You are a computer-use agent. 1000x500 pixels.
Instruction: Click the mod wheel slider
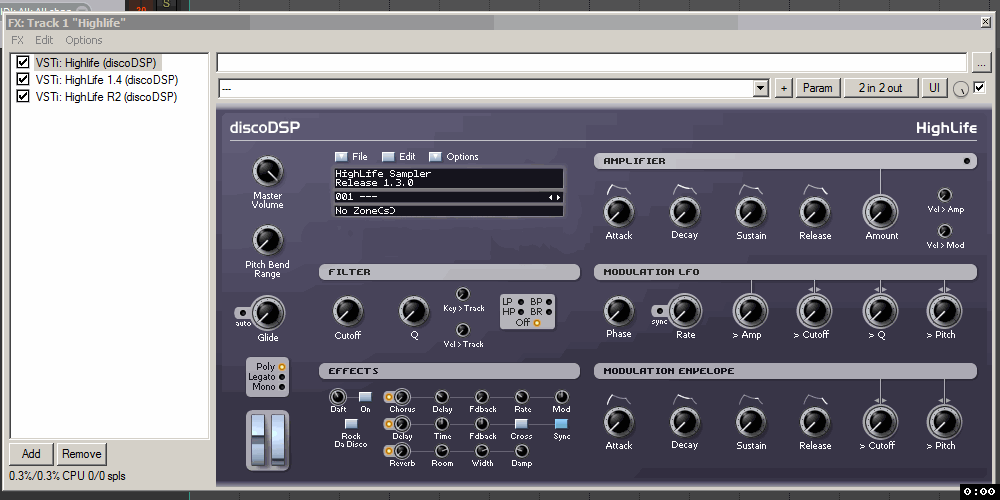coord(277,440)
